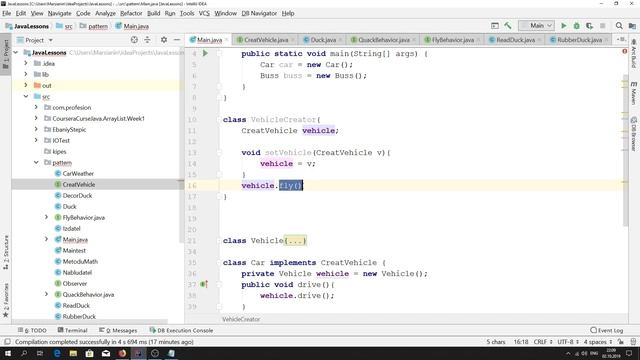This screenshot has width=640, height=360.
Task: Click the Stop process icon
Action: pos(602,26)
